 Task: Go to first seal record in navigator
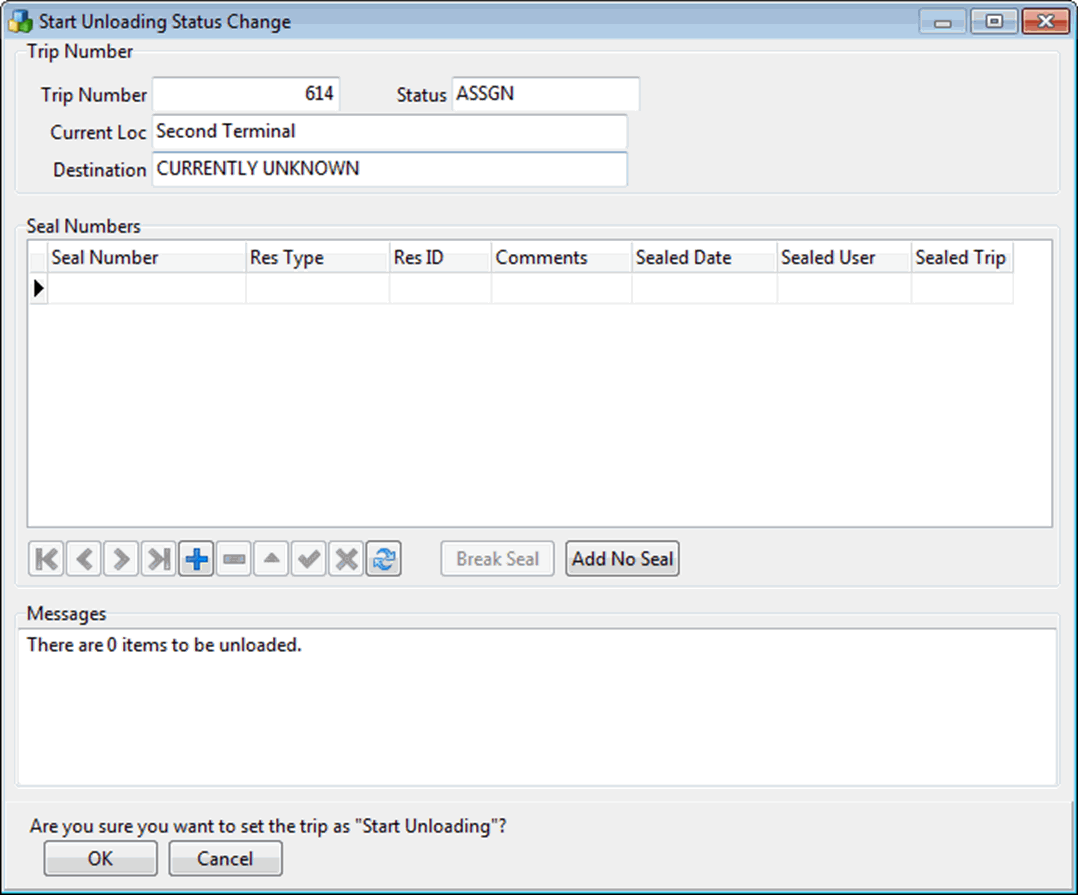(46, 558)
